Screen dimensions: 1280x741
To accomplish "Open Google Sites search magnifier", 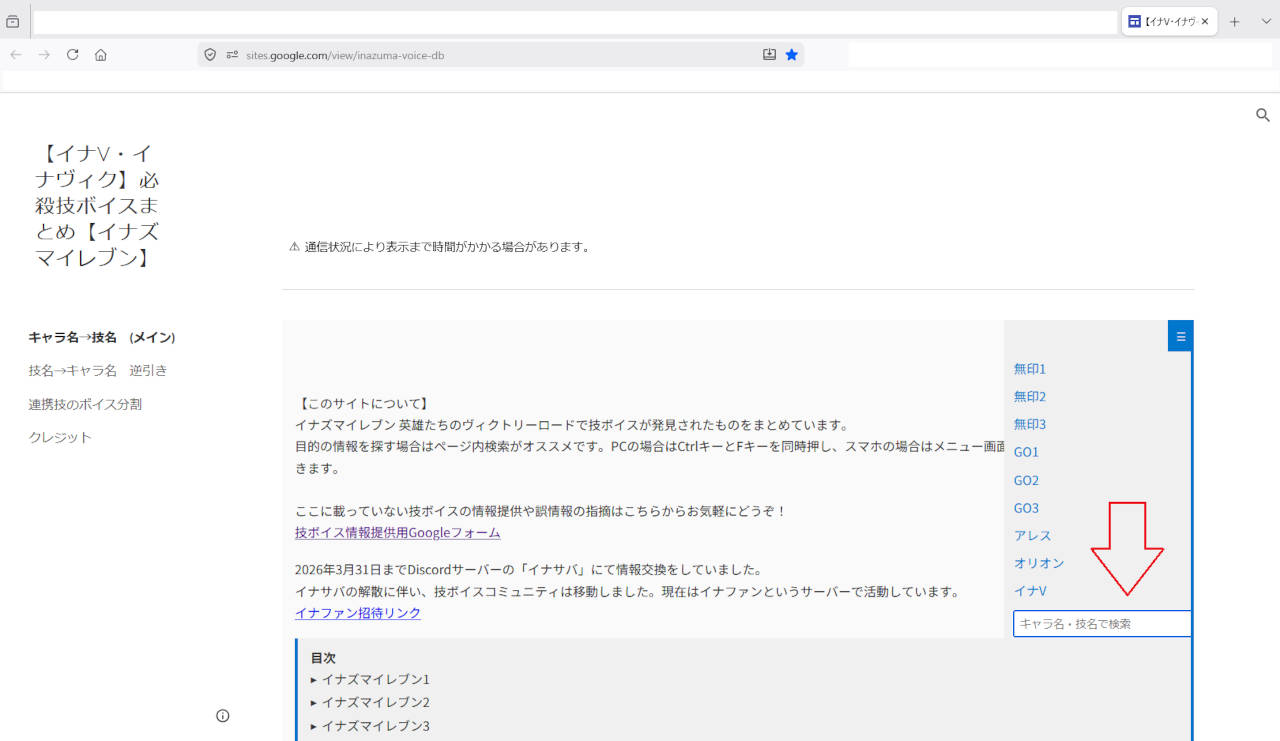I will click(x=1263, y=115).
